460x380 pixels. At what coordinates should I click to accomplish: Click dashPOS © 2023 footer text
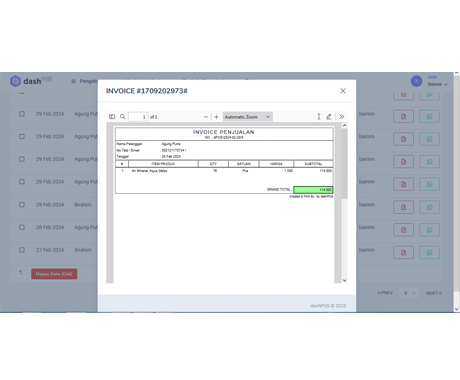[328, 305]
